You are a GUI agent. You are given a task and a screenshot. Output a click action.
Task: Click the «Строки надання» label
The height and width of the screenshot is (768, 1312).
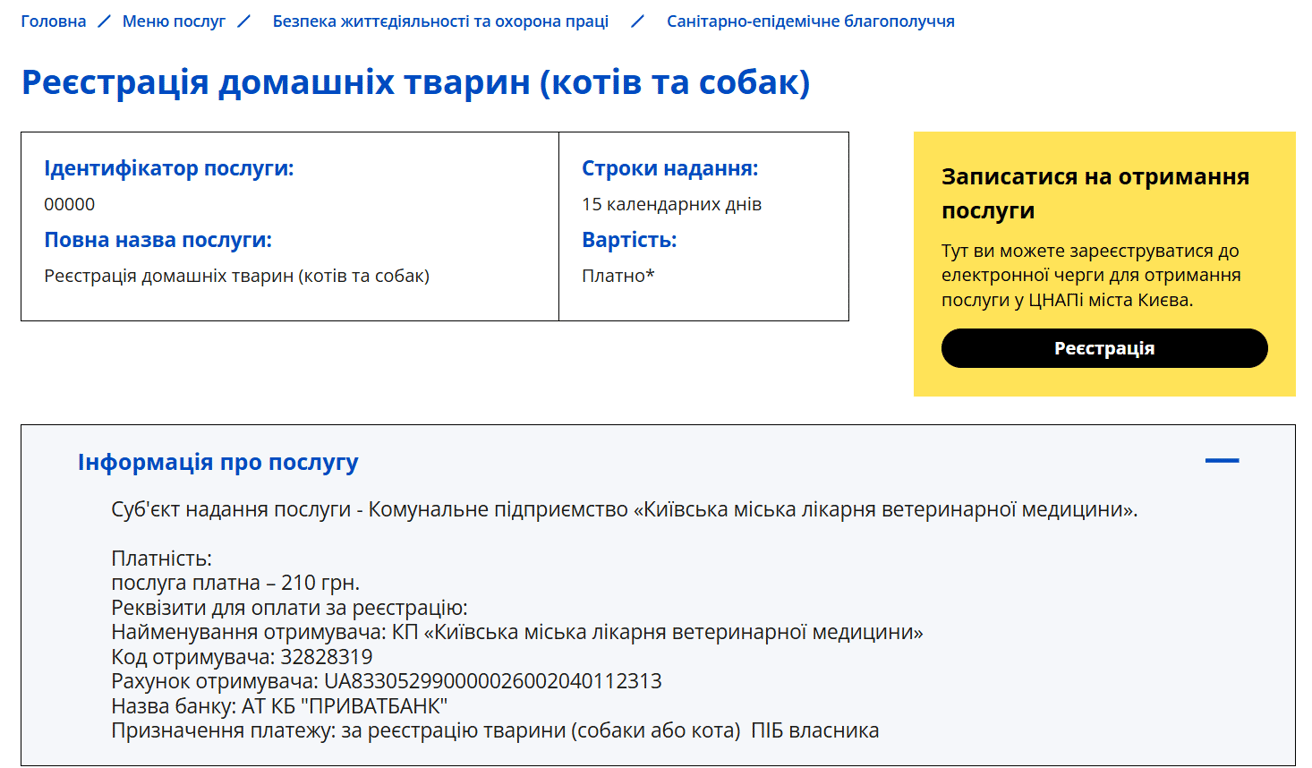670,168
